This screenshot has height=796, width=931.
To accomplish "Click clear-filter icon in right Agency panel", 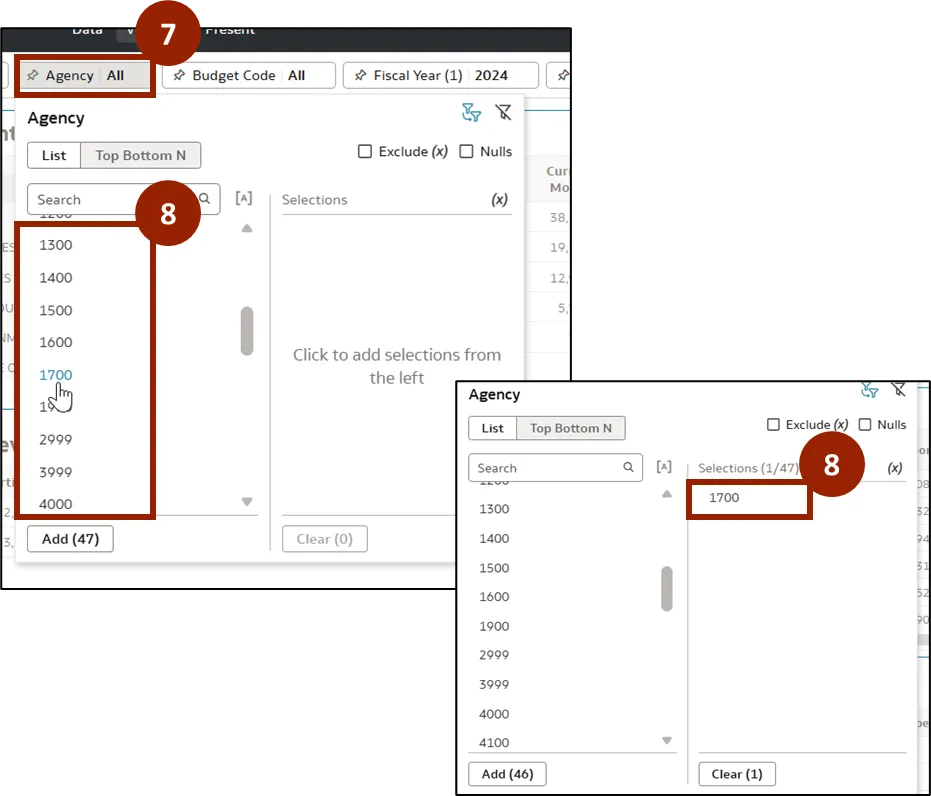I will click(x=898, y=390).
